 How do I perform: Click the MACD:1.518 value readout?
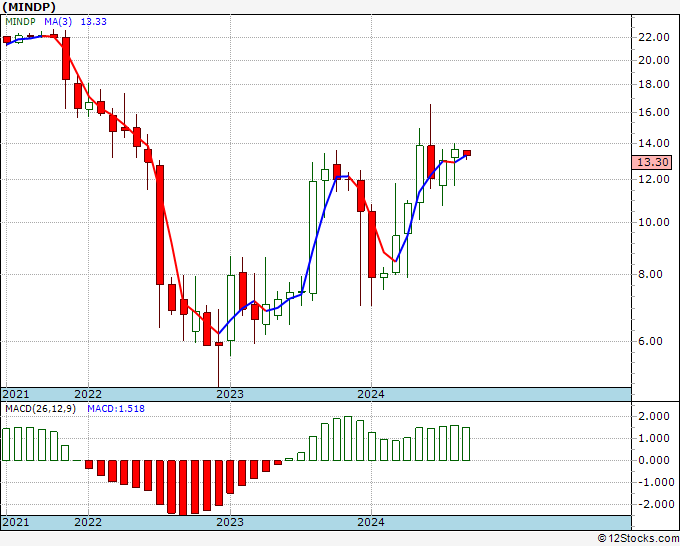tap(116, 409)
